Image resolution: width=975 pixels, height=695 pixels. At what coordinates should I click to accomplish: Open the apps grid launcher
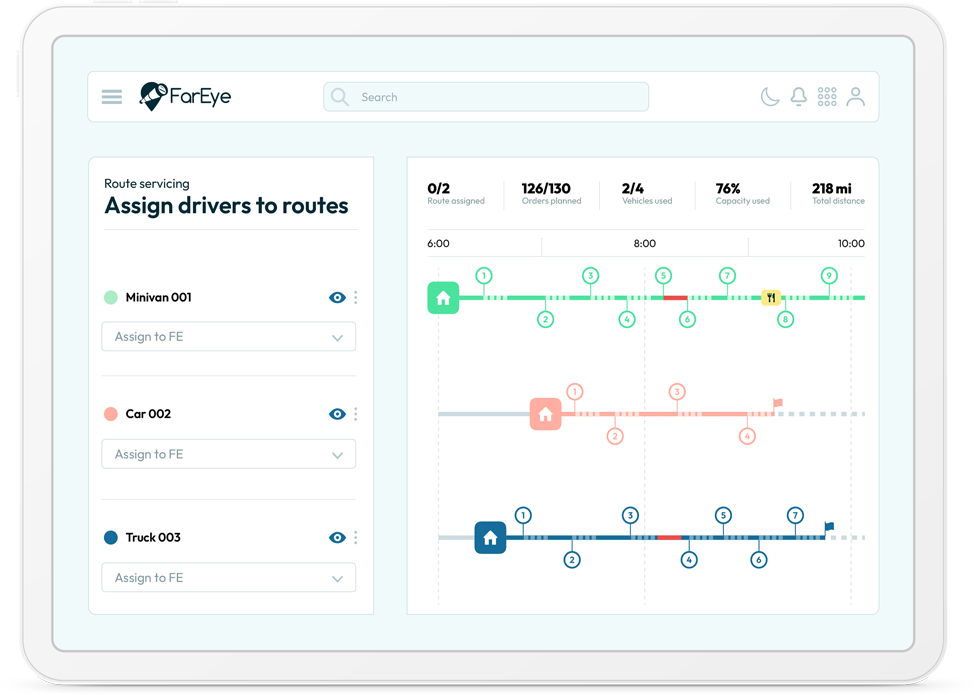pyautogui.click(x=827, y=97)
